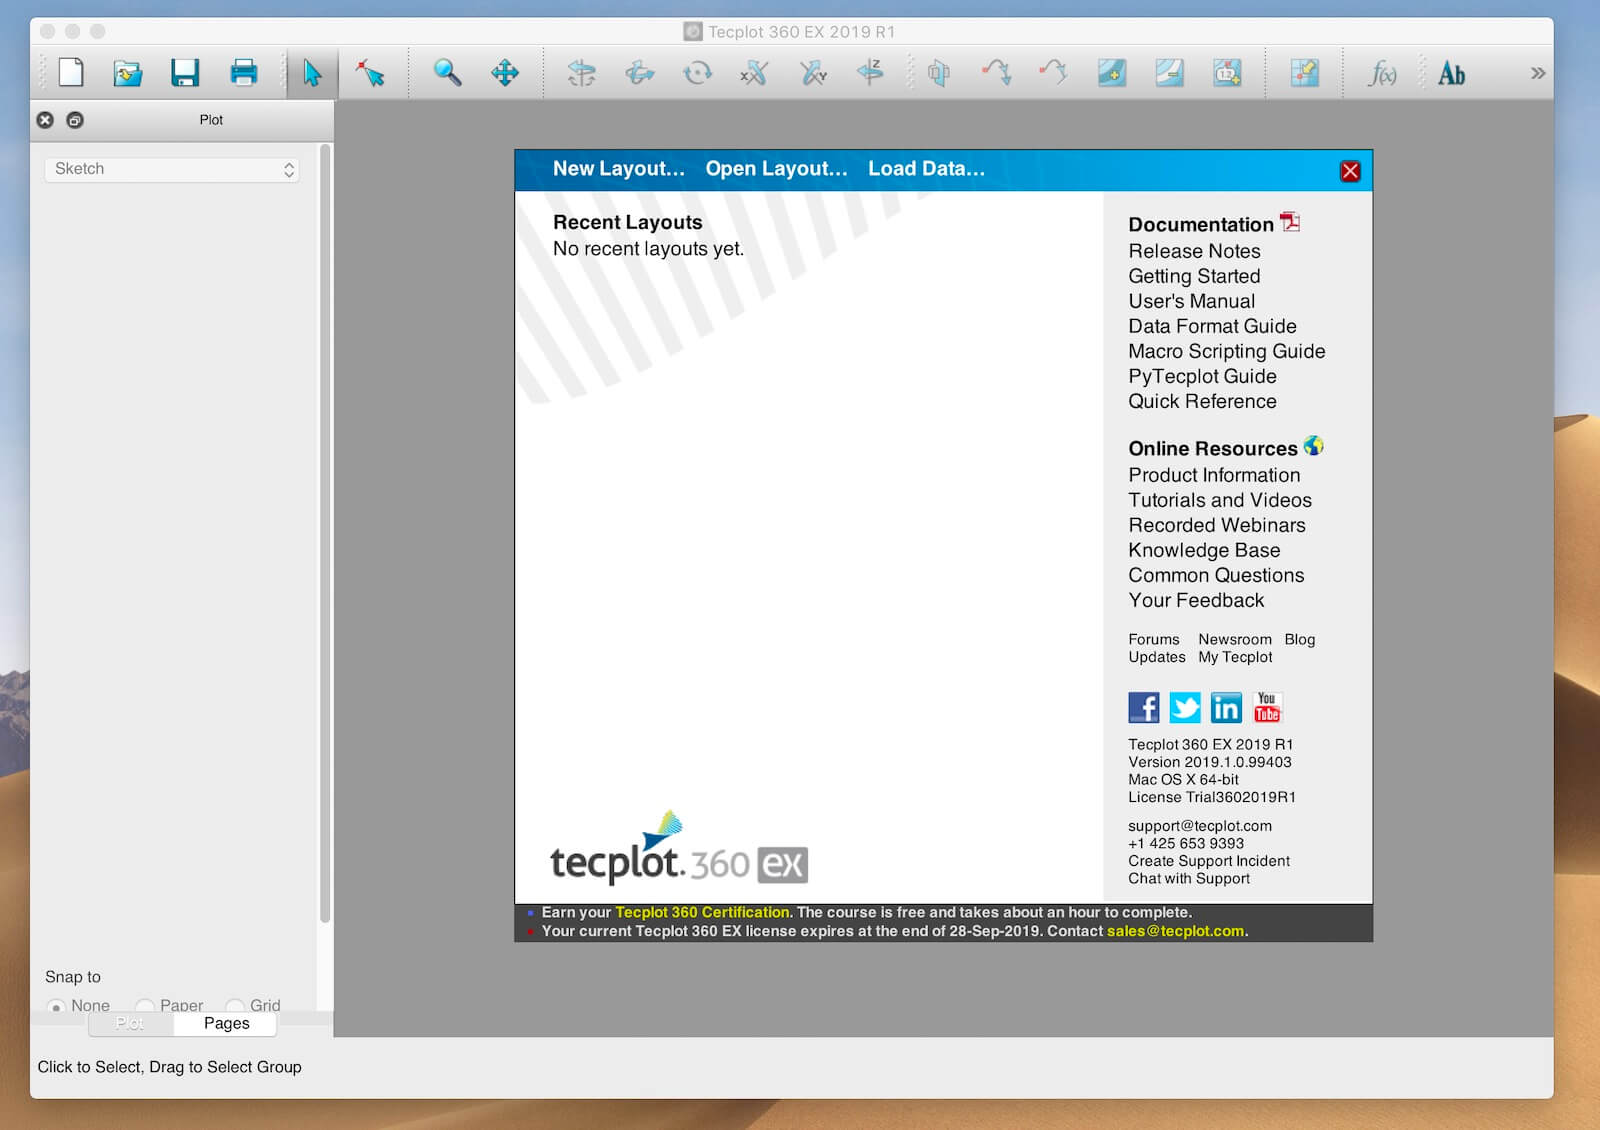Screen dimensions: 1600x1130
Task: Select the twist rotate tool
Action: (x=697, y=73)
